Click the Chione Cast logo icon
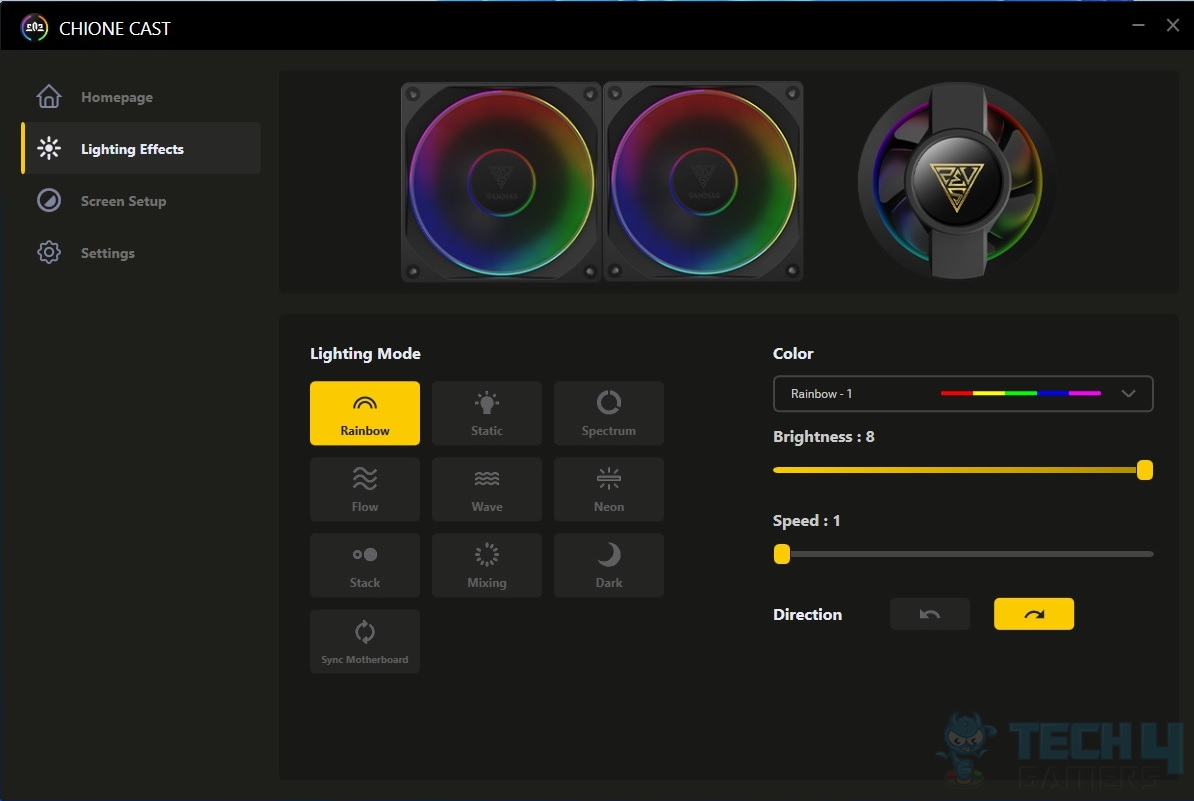The height and width of the screenshot is (801, 1194). click(34, 28)
